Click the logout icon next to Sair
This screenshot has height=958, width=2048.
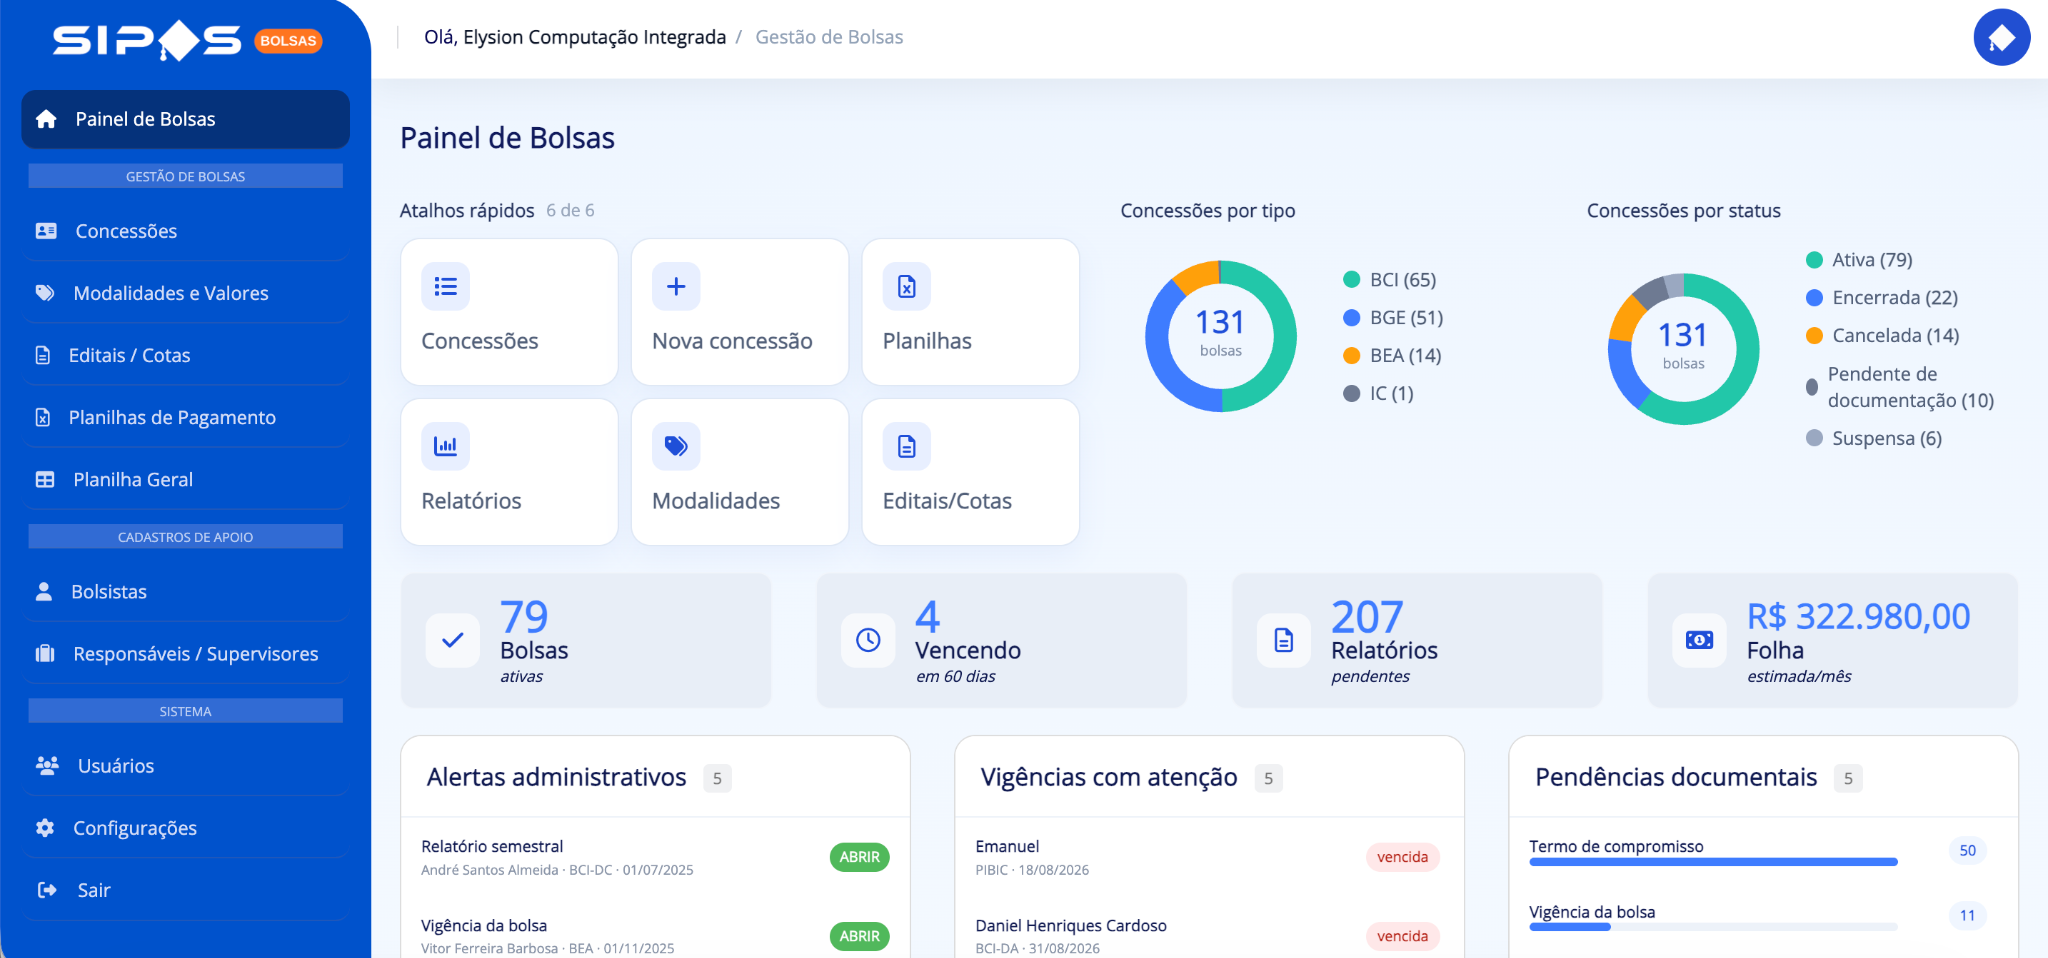[x=47, y=890]
